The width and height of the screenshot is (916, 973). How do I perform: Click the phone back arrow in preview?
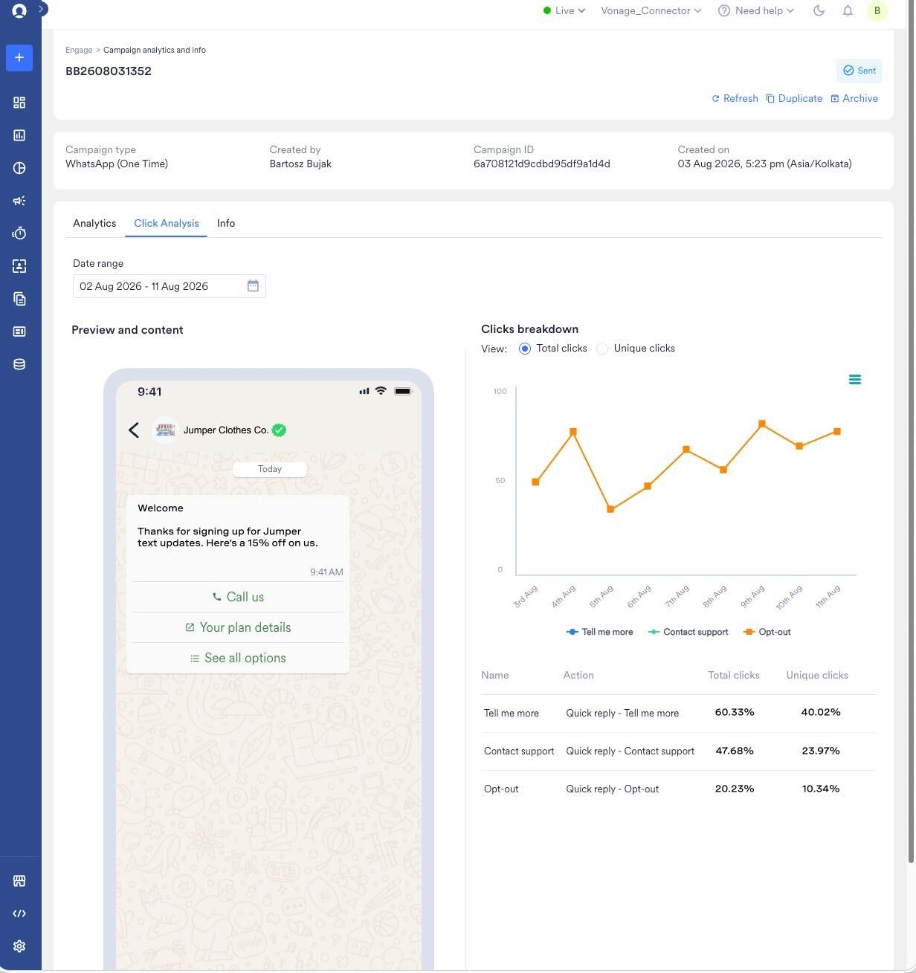point(133,430)
